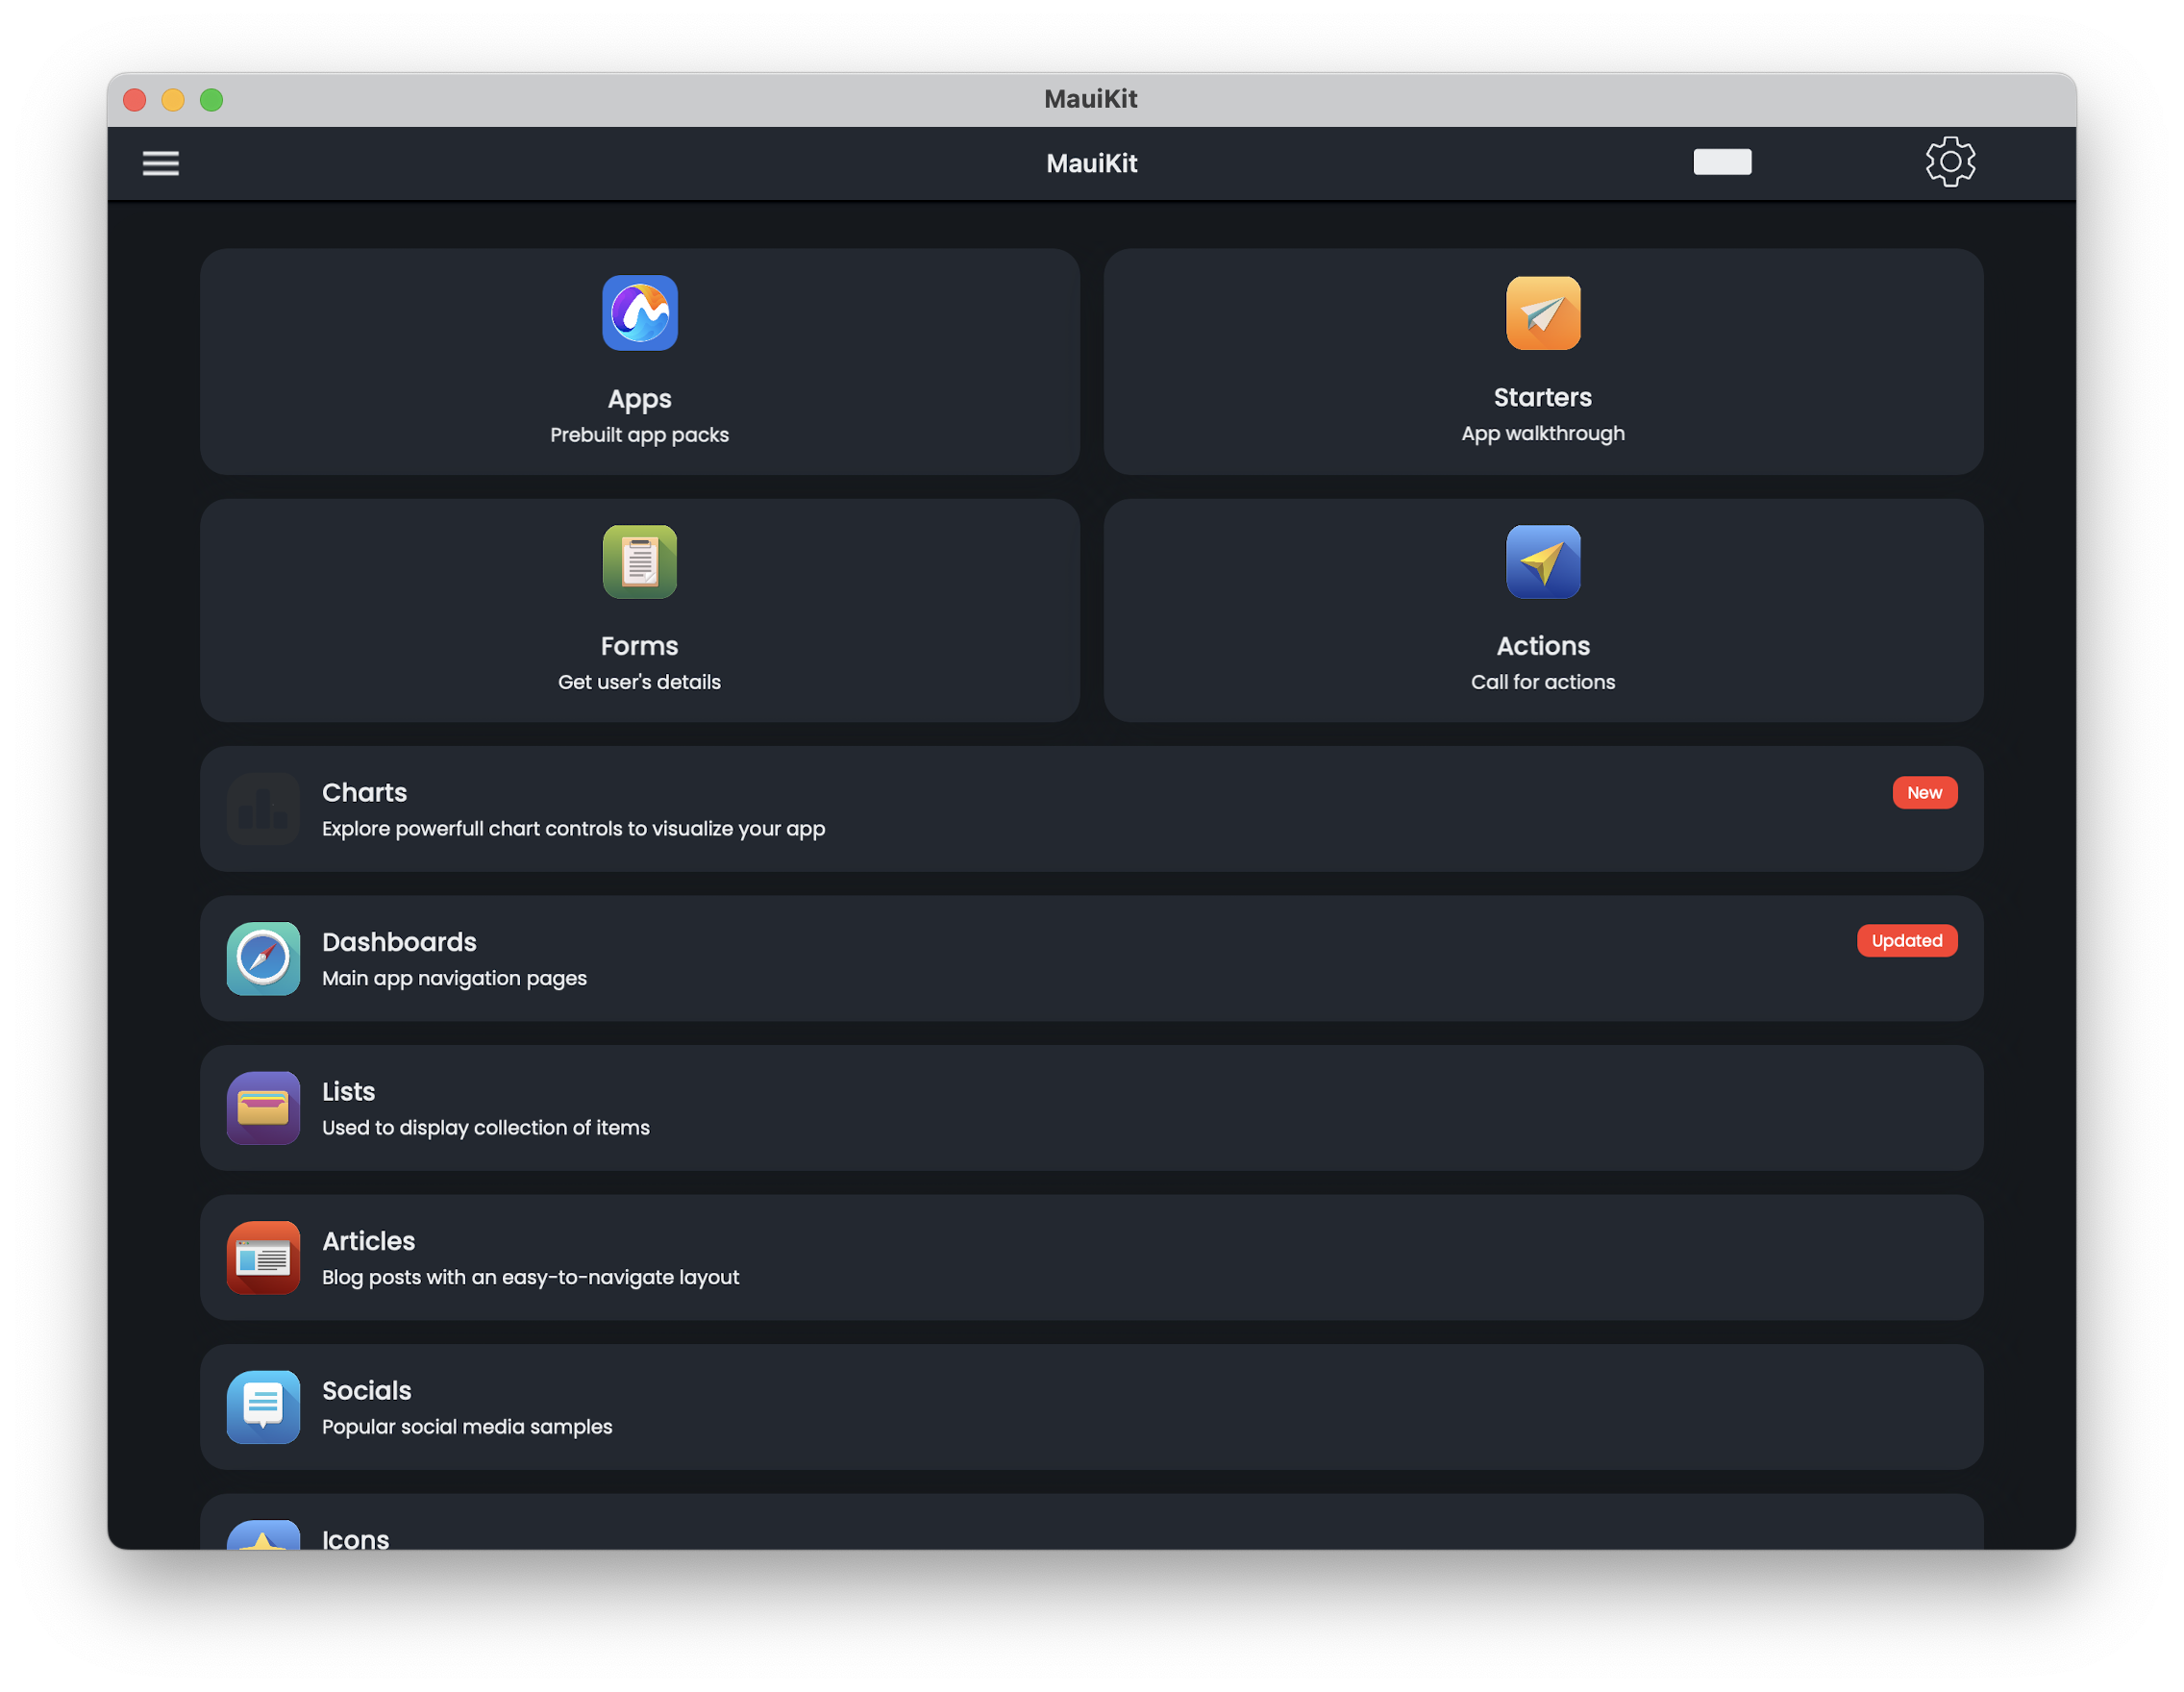This screenshot has width=2184, height=1692.
Task: Click the Articles newspaper icon
Action: point(263,1257)
